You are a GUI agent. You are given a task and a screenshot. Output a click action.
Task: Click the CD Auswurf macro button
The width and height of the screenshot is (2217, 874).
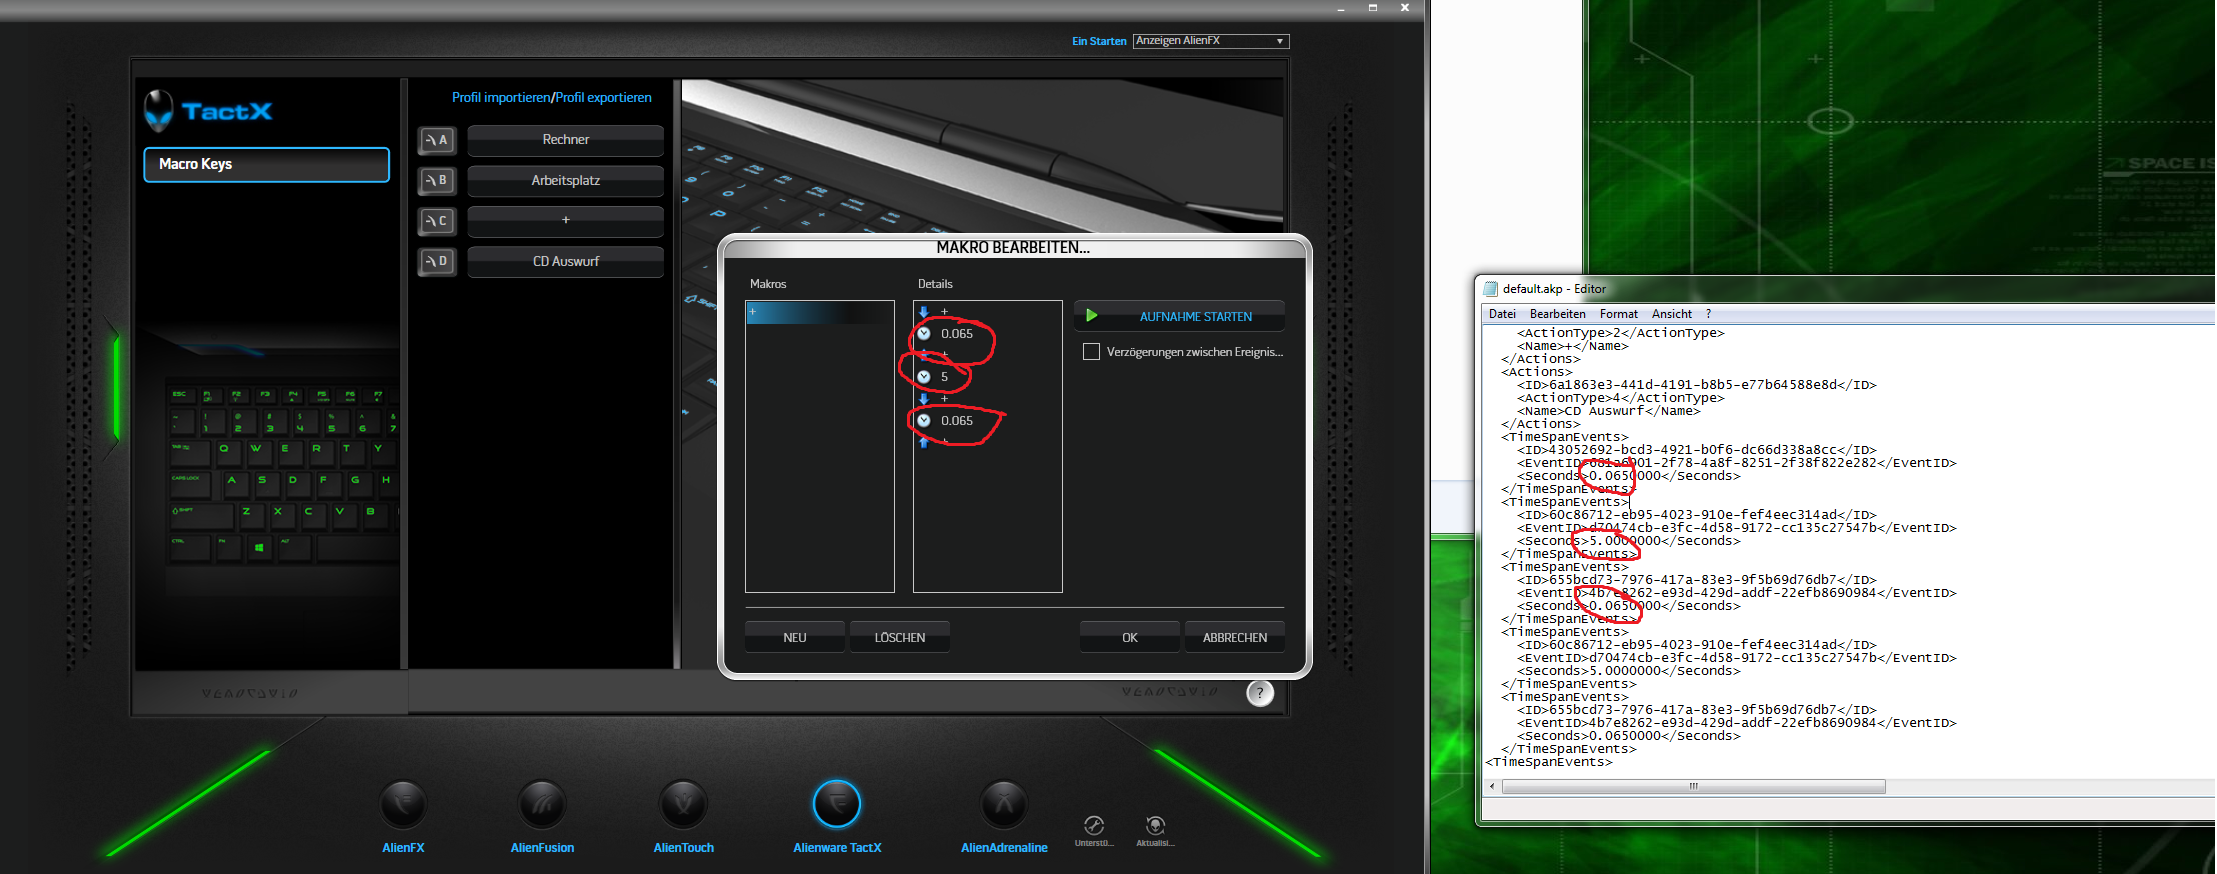coord(566,261)
